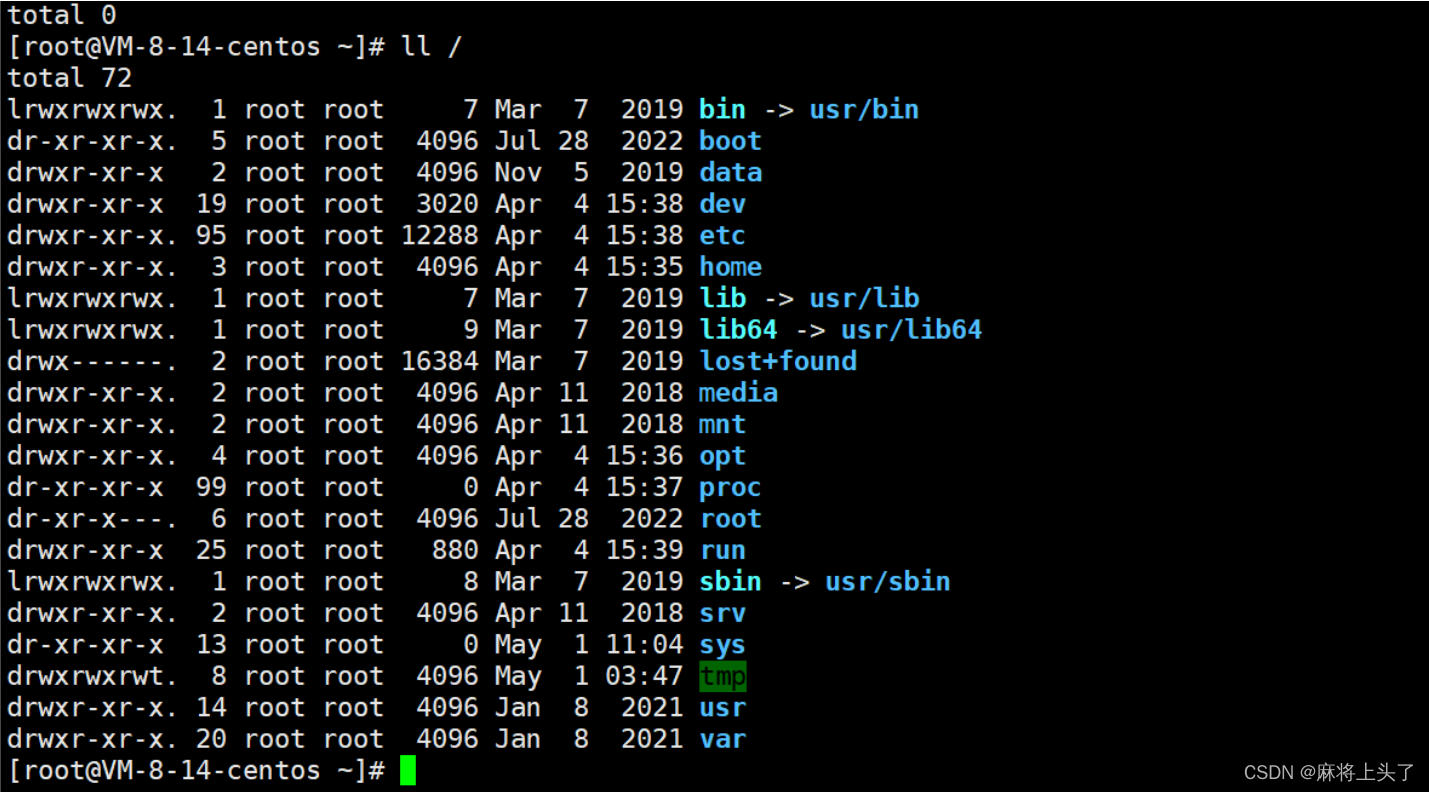Select the proc directory name

coord(730,487)
